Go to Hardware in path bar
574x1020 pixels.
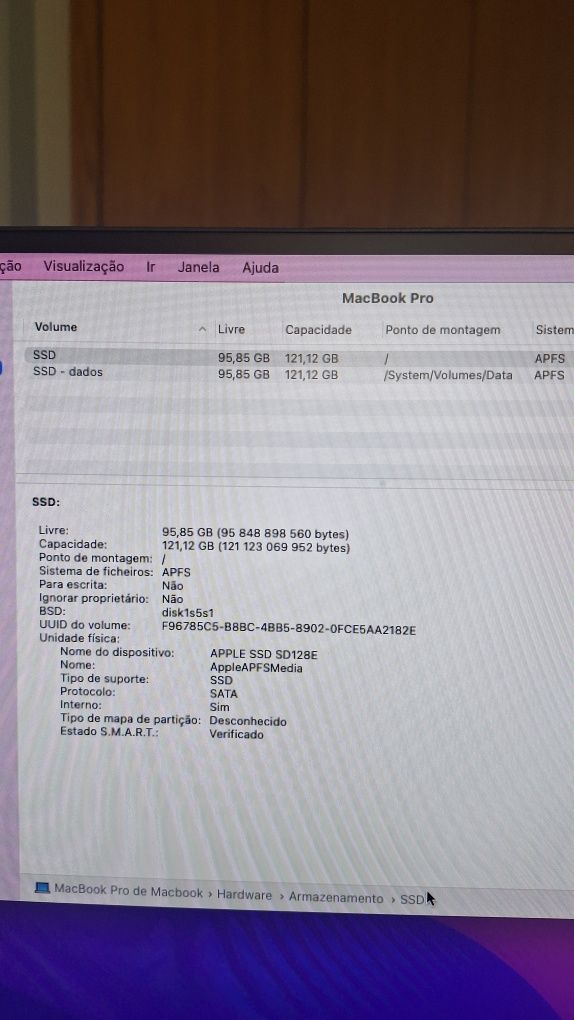click(244, 896)
